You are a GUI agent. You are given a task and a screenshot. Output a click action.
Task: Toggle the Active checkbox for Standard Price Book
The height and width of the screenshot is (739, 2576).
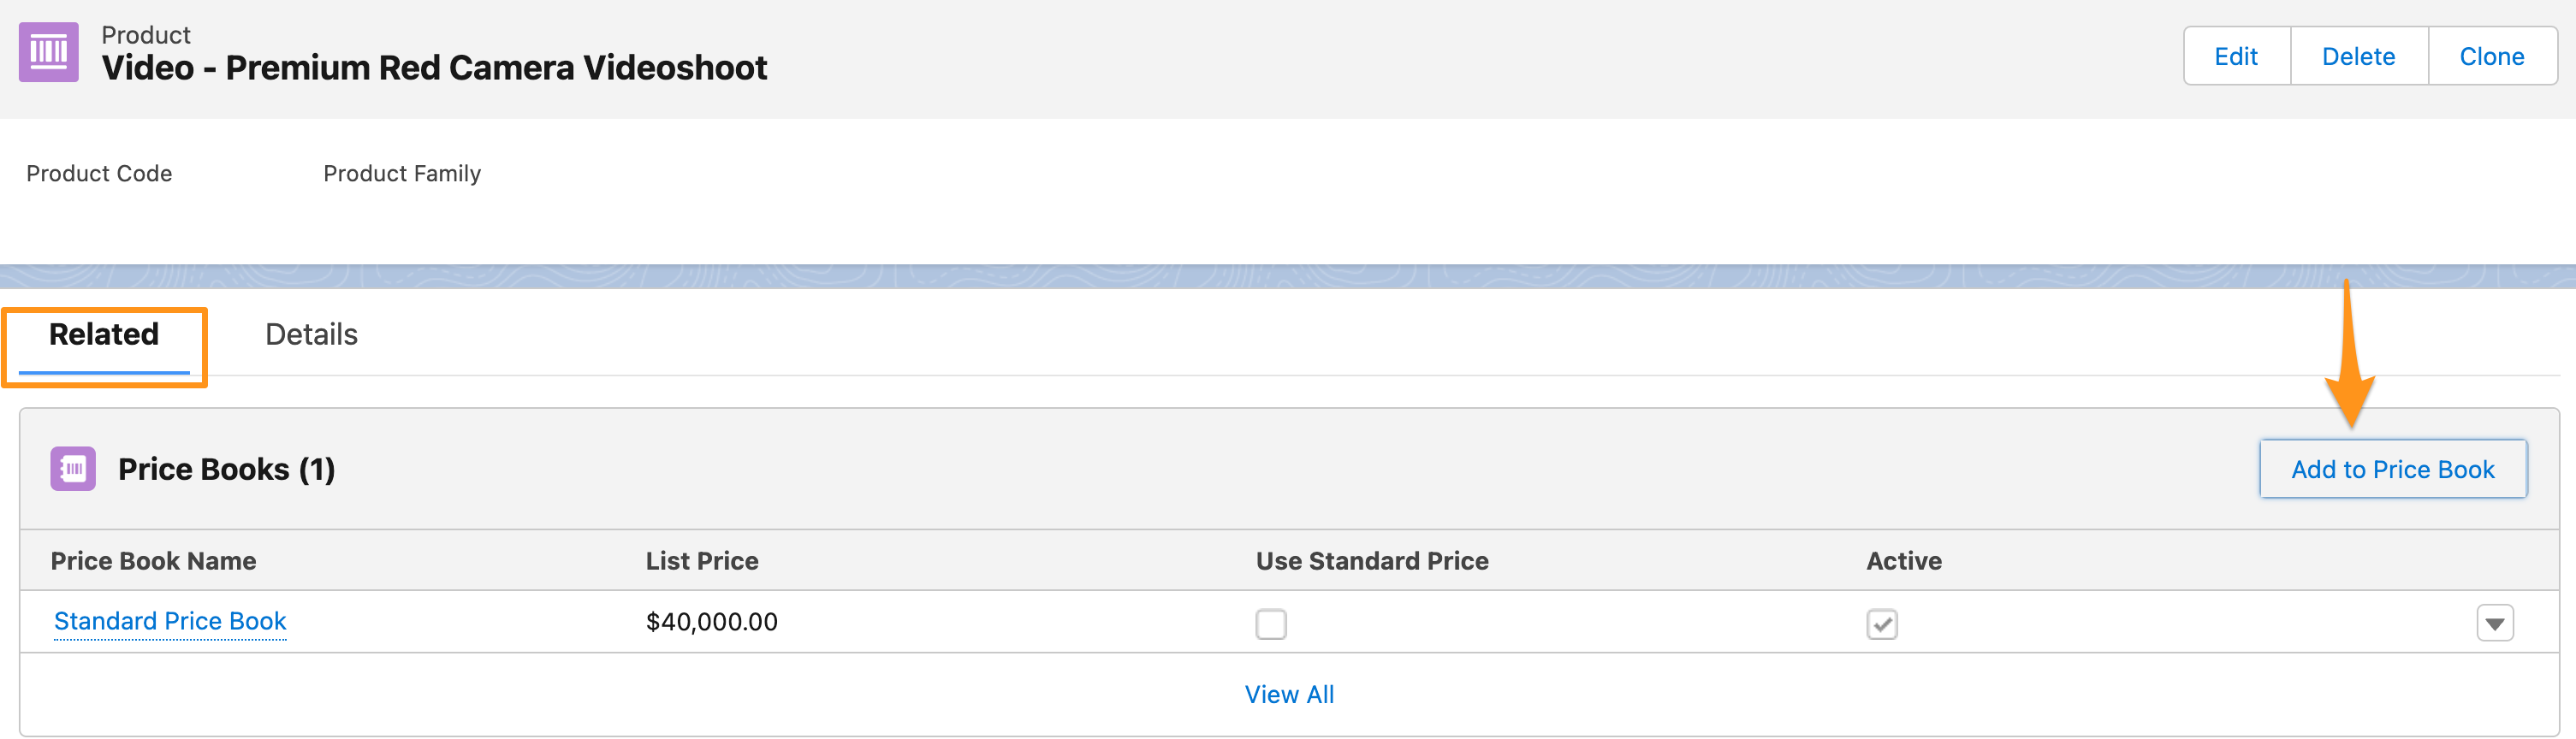pyautogui.click(x=1881, y=623)
